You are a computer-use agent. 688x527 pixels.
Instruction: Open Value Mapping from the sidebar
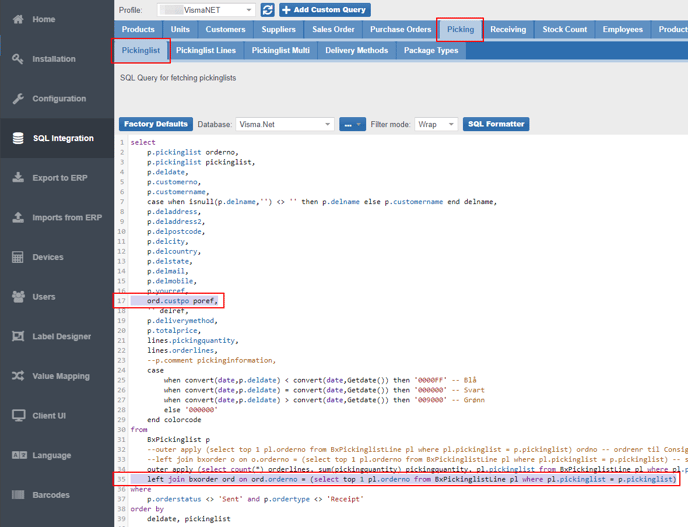pyautogui.click(x=57, y=376)
